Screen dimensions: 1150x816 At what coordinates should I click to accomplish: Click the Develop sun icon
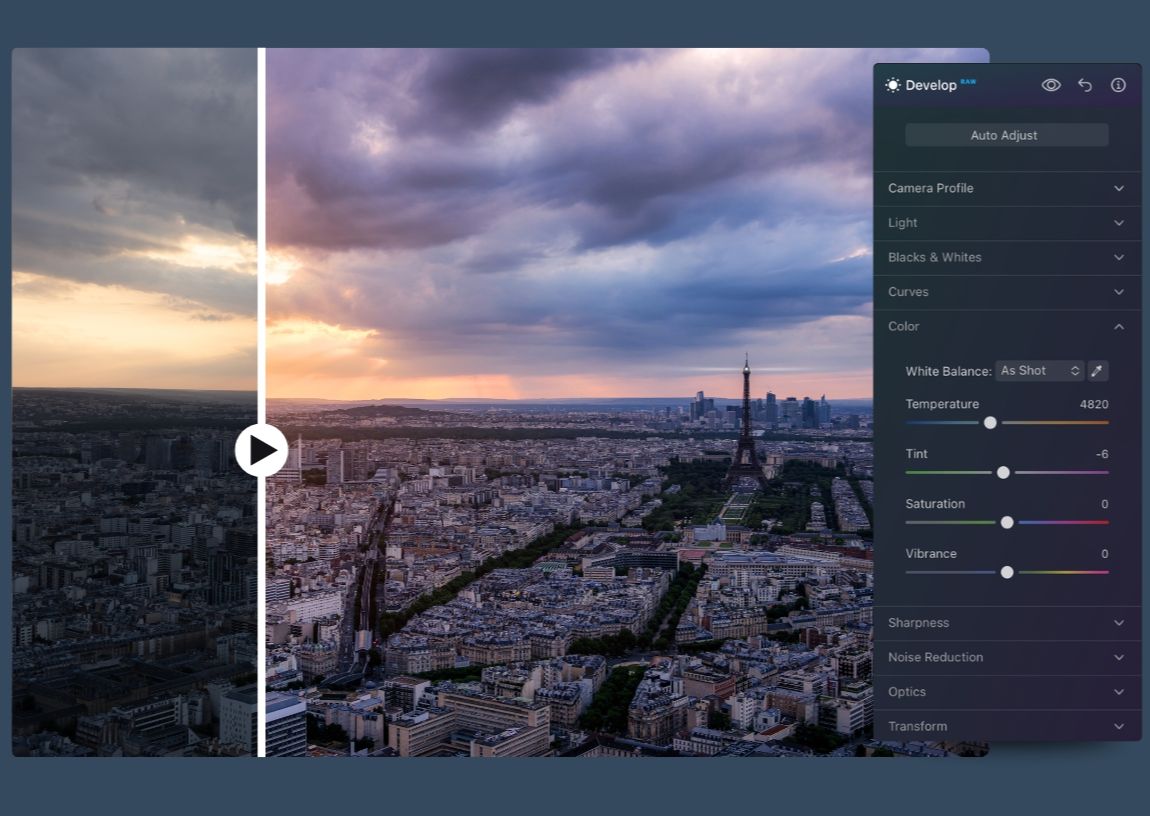(x=893, y=85)
